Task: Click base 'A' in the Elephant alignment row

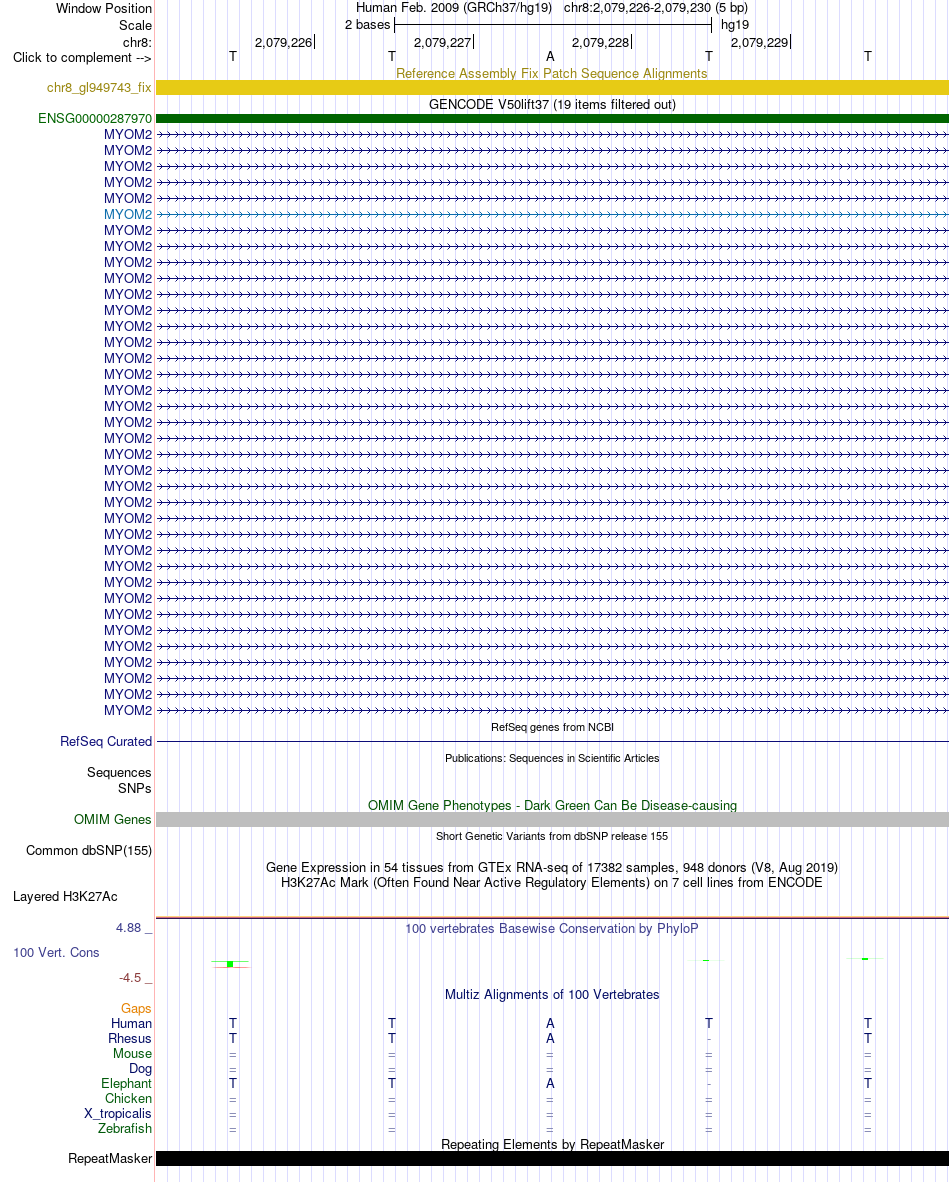Action: 550,1084
